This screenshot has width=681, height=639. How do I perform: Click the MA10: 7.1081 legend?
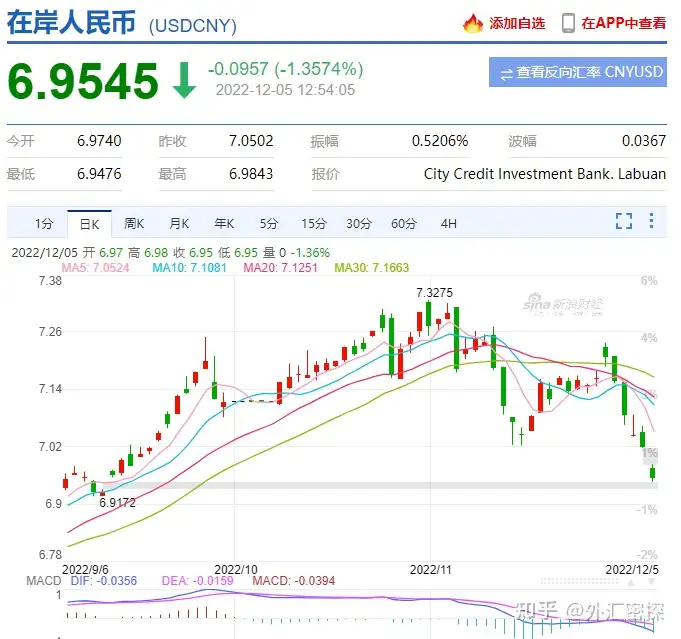(x=189, y=268)
